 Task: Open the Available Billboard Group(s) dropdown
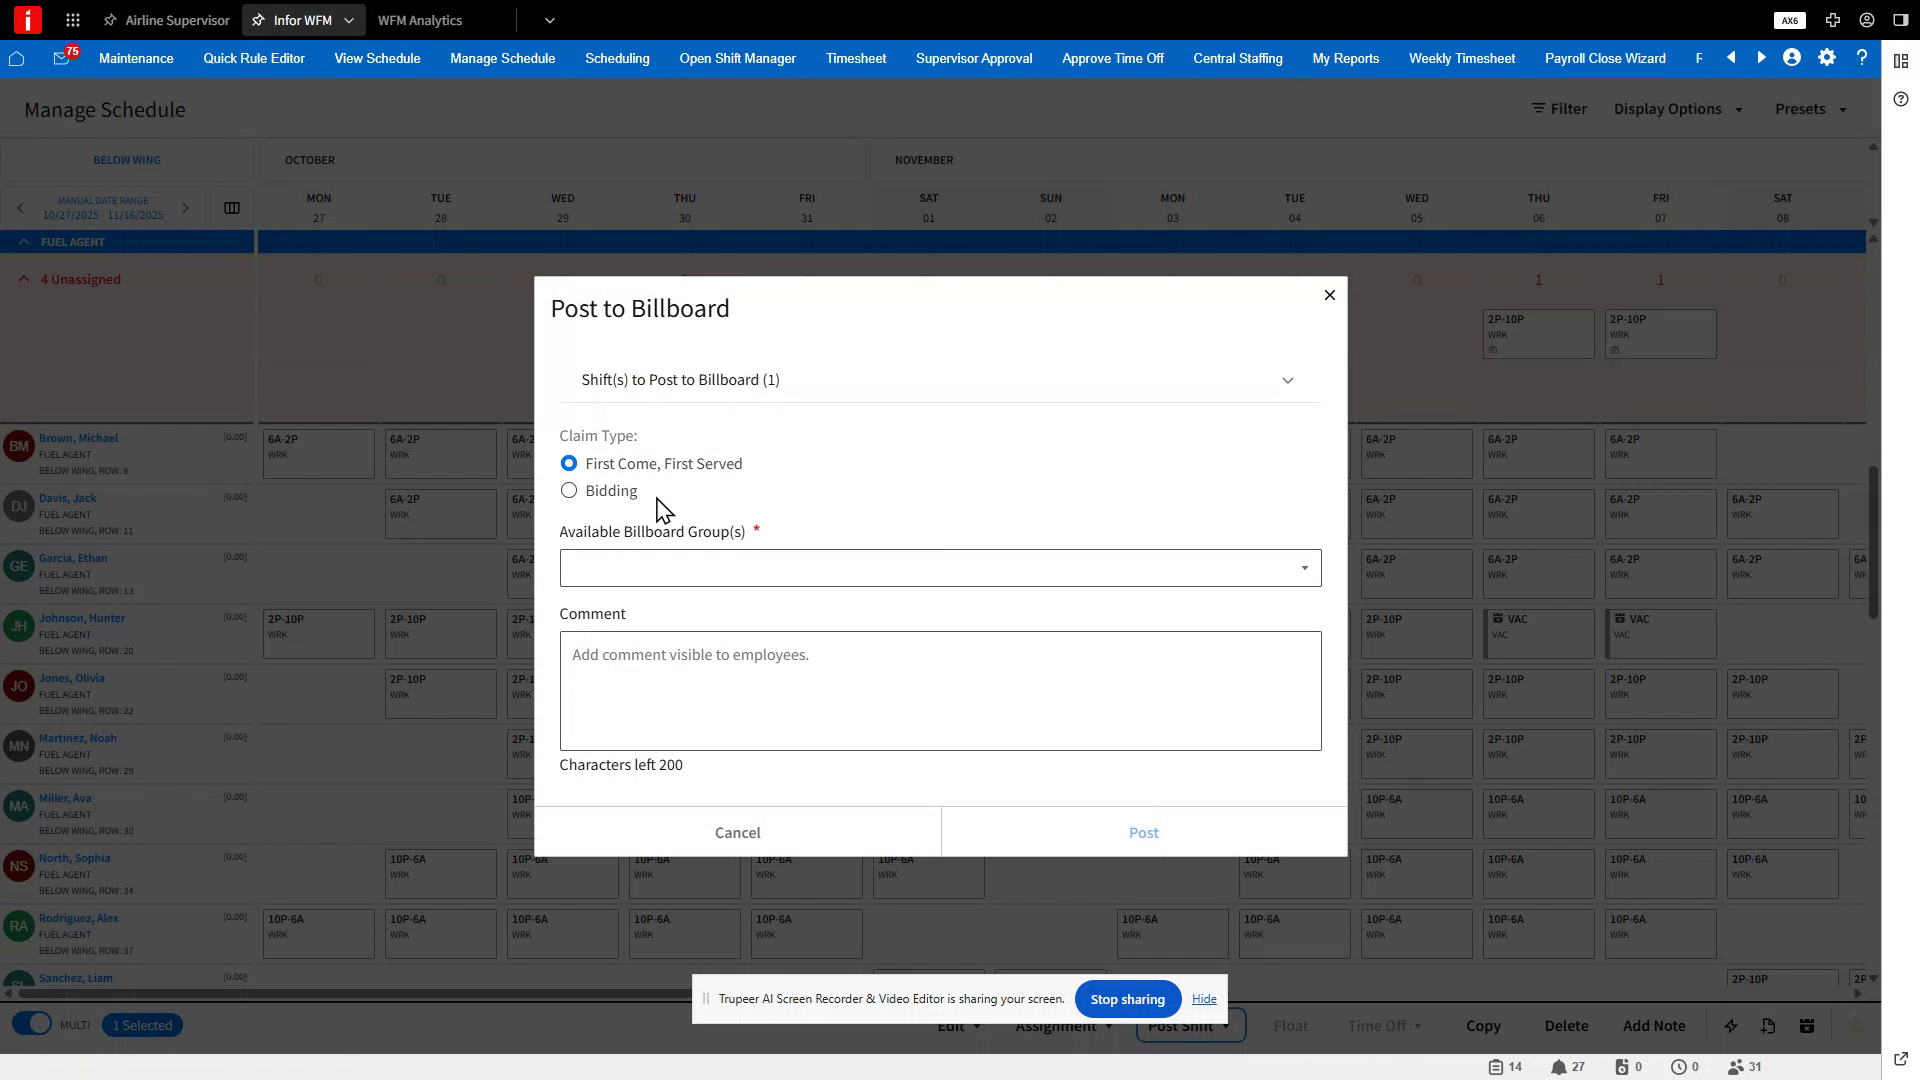(1303, 567)
